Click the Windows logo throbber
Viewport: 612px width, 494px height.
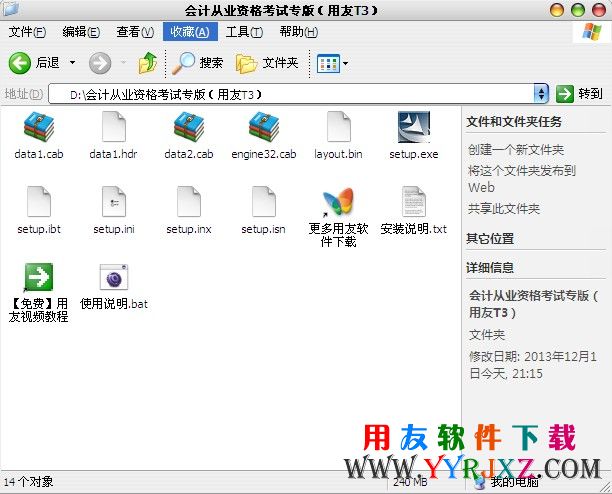pyautogui.click(x=592, y=32)
